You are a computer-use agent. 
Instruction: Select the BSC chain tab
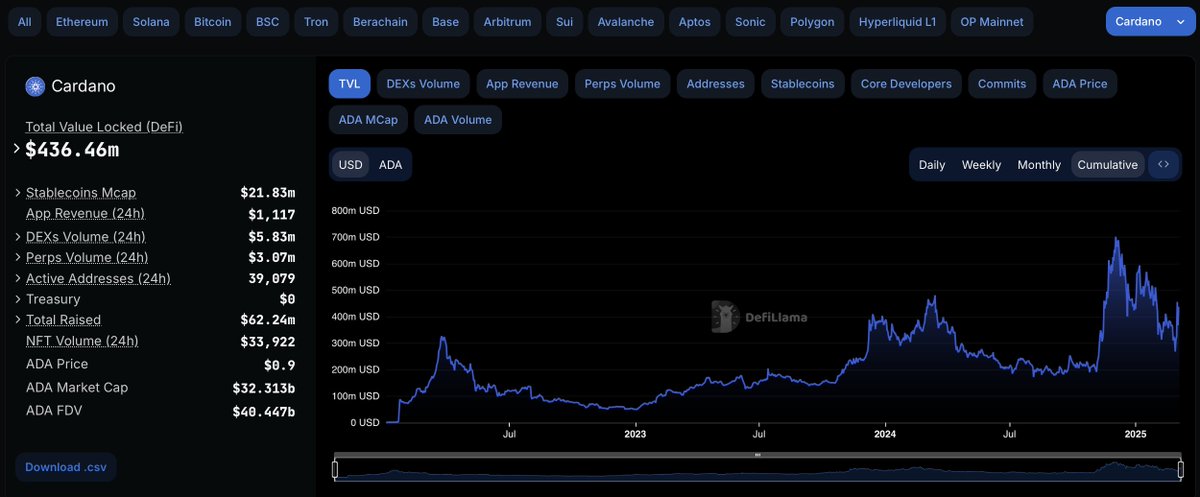(267, 21)
